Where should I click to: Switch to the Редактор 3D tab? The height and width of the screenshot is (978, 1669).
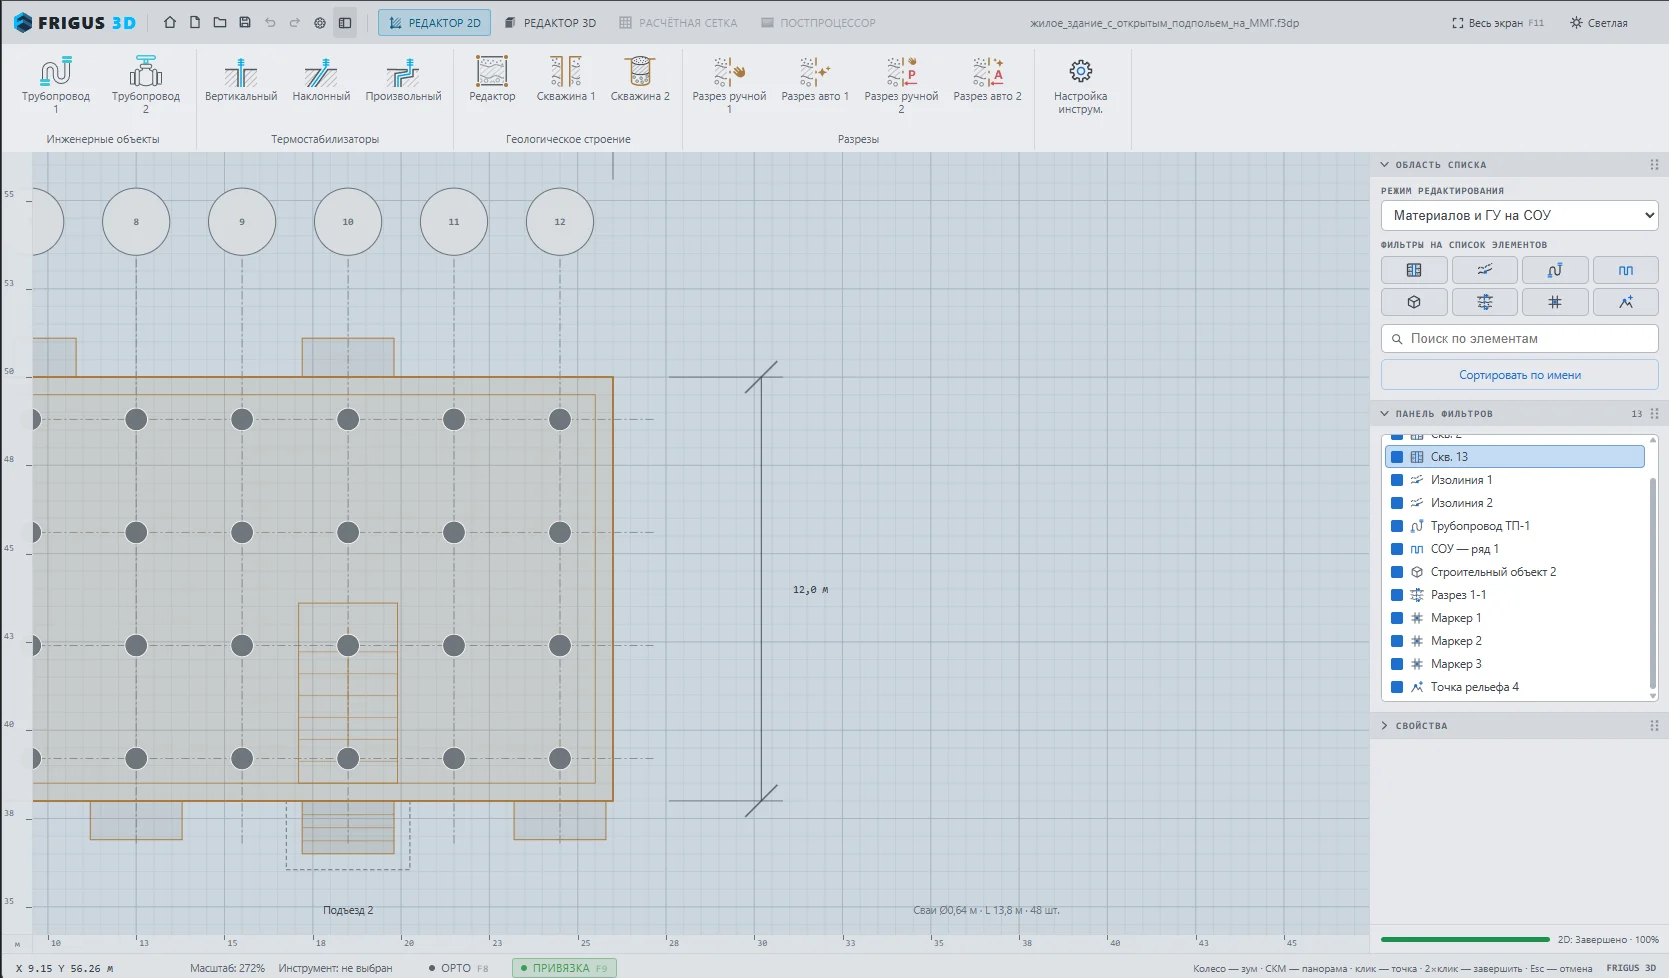[549, 23]
